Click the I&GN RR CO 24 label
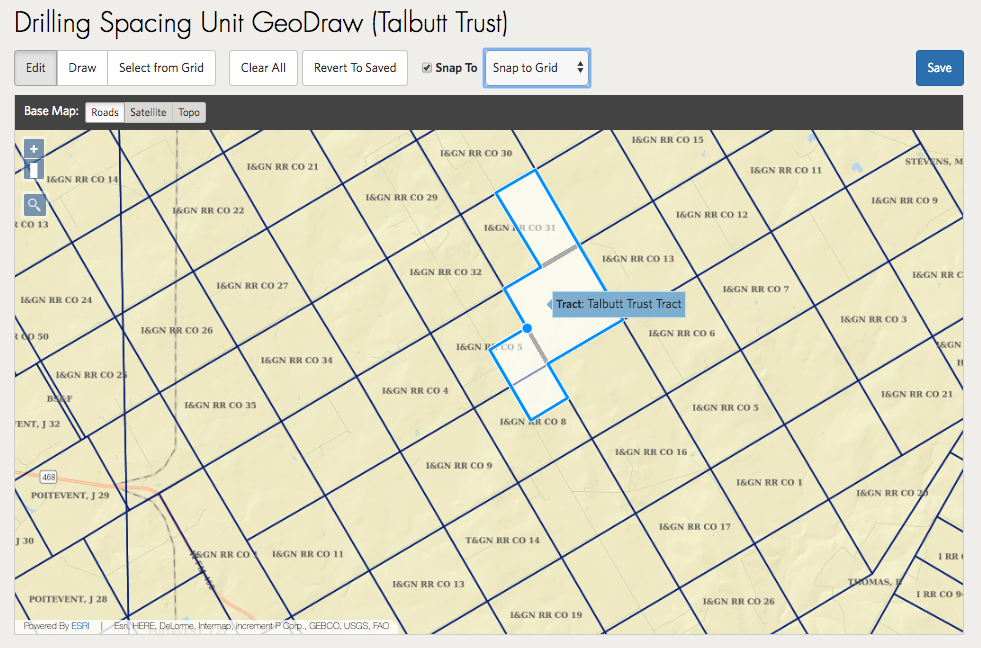Screen dimensions: 981x648 (x=56, y=300)
